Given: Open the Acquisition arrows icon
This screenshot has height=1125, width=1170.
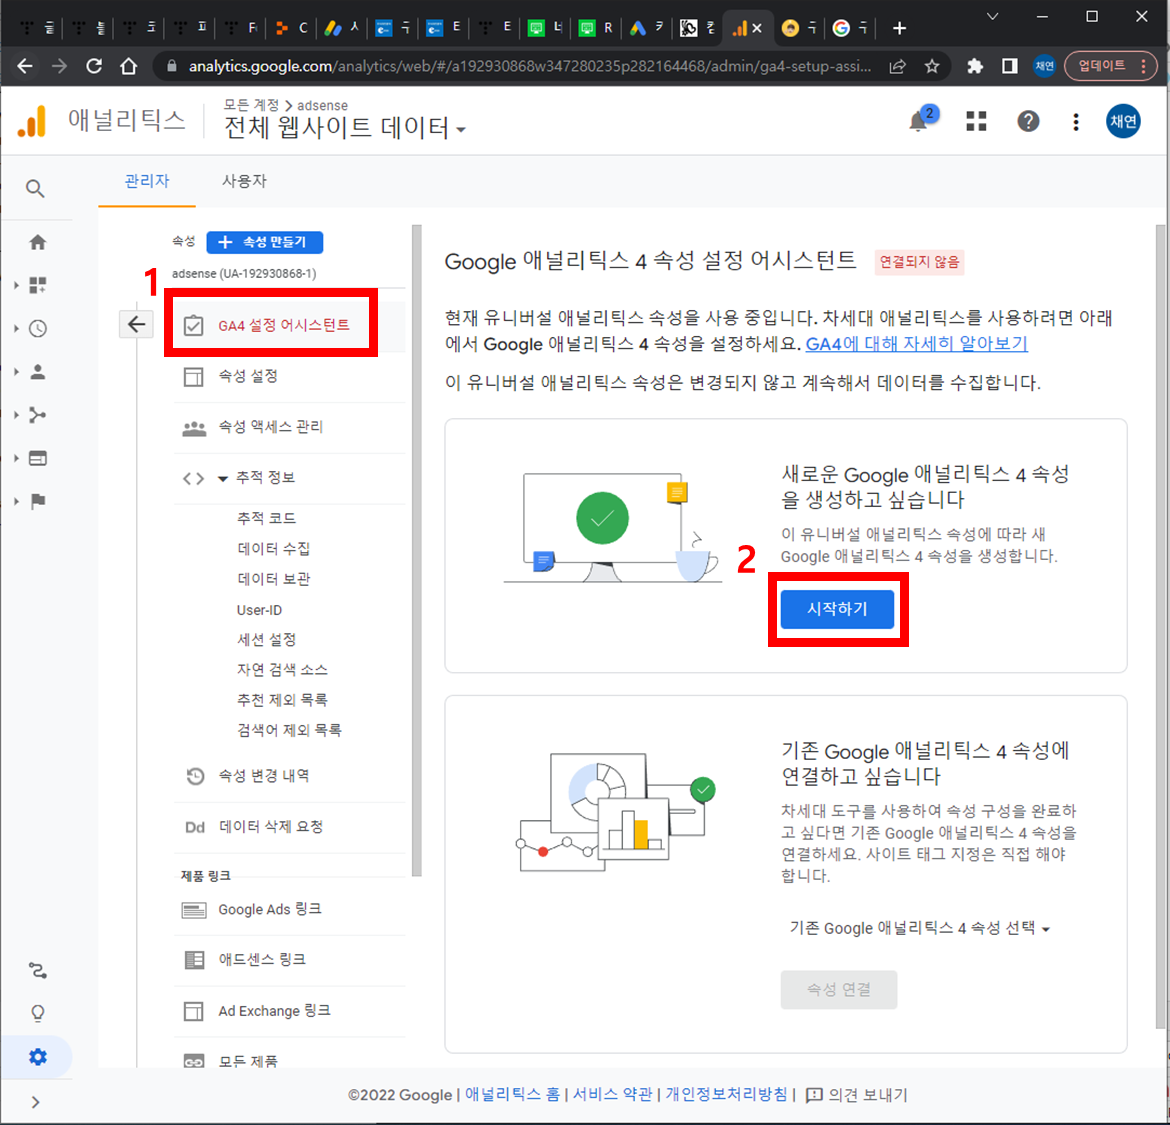Looking at the screenshot, I should tap(37, 415).
